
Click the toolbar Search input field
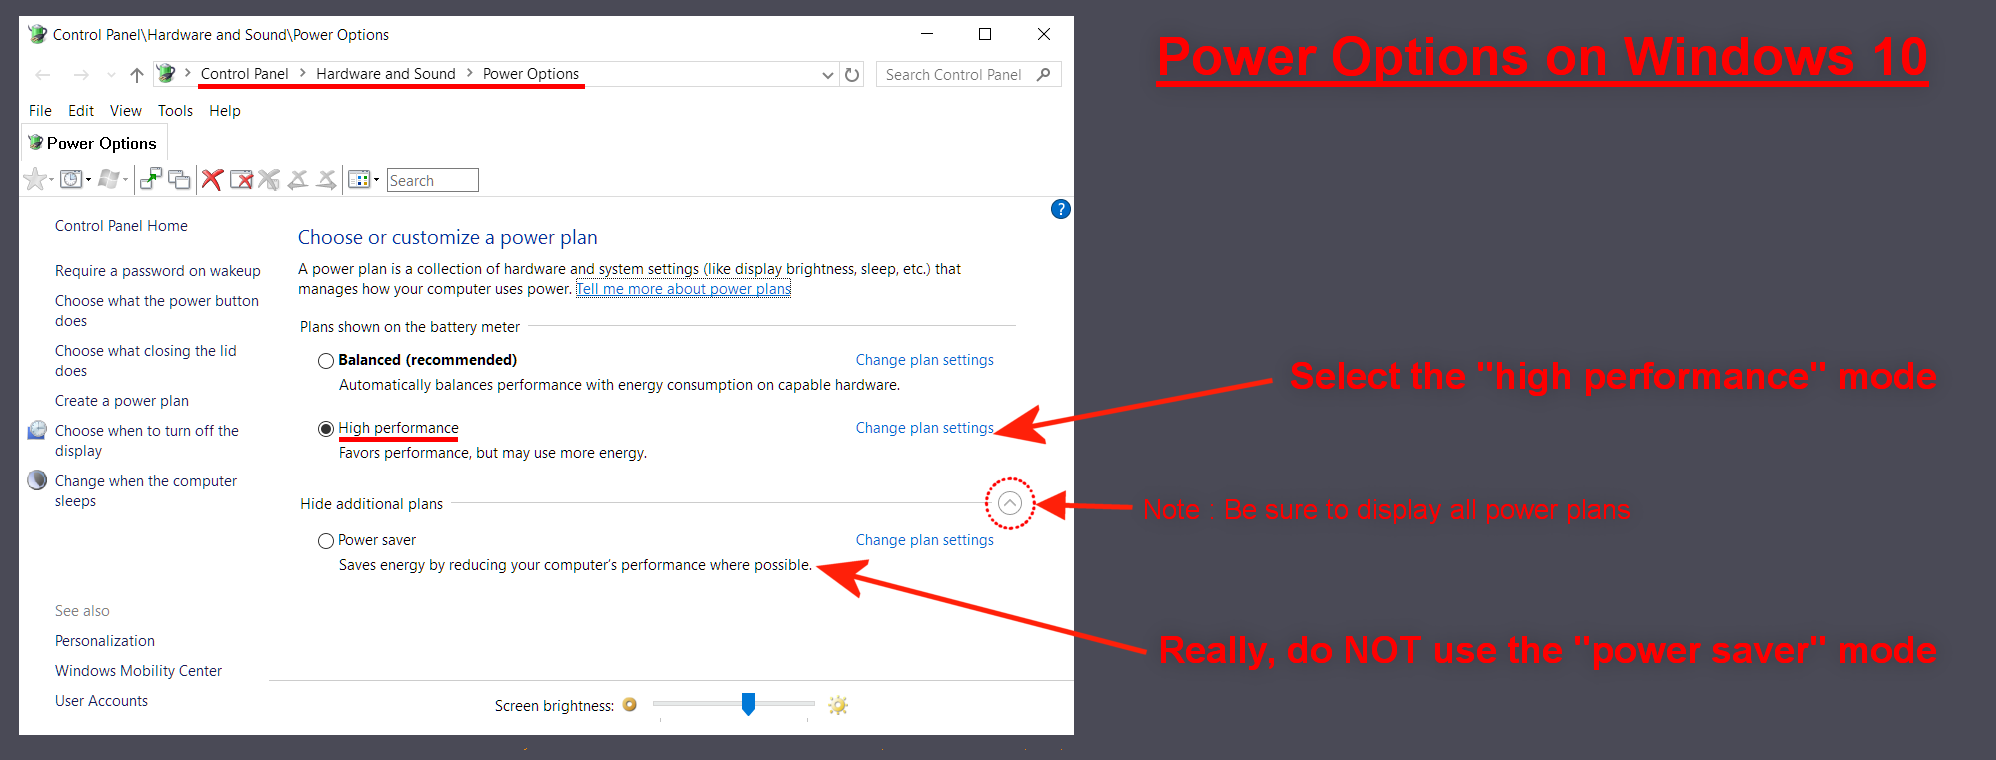pos(432,180)
